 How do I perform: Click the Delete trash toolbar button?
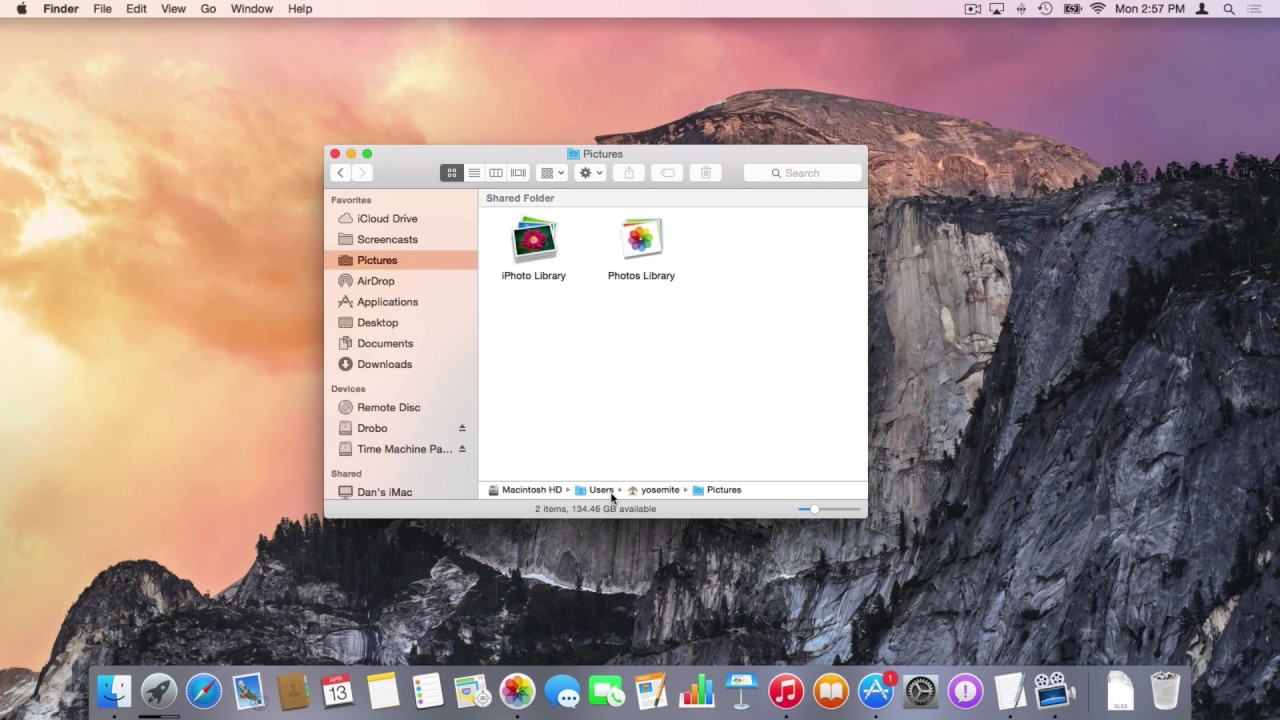tap(705, 173)
